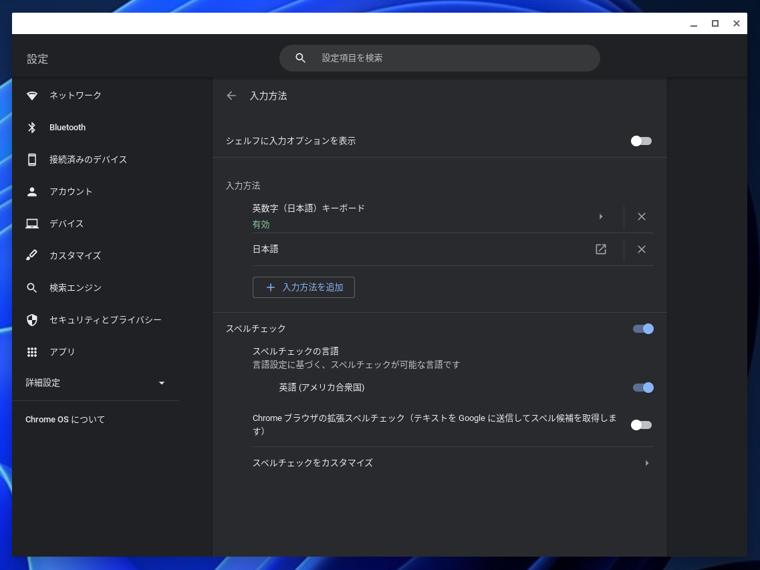The height and width of the screenshot is (570, 760).
Task: Click the Wi-Fi network icon in sidebar
Action: (x=32, y=95)
